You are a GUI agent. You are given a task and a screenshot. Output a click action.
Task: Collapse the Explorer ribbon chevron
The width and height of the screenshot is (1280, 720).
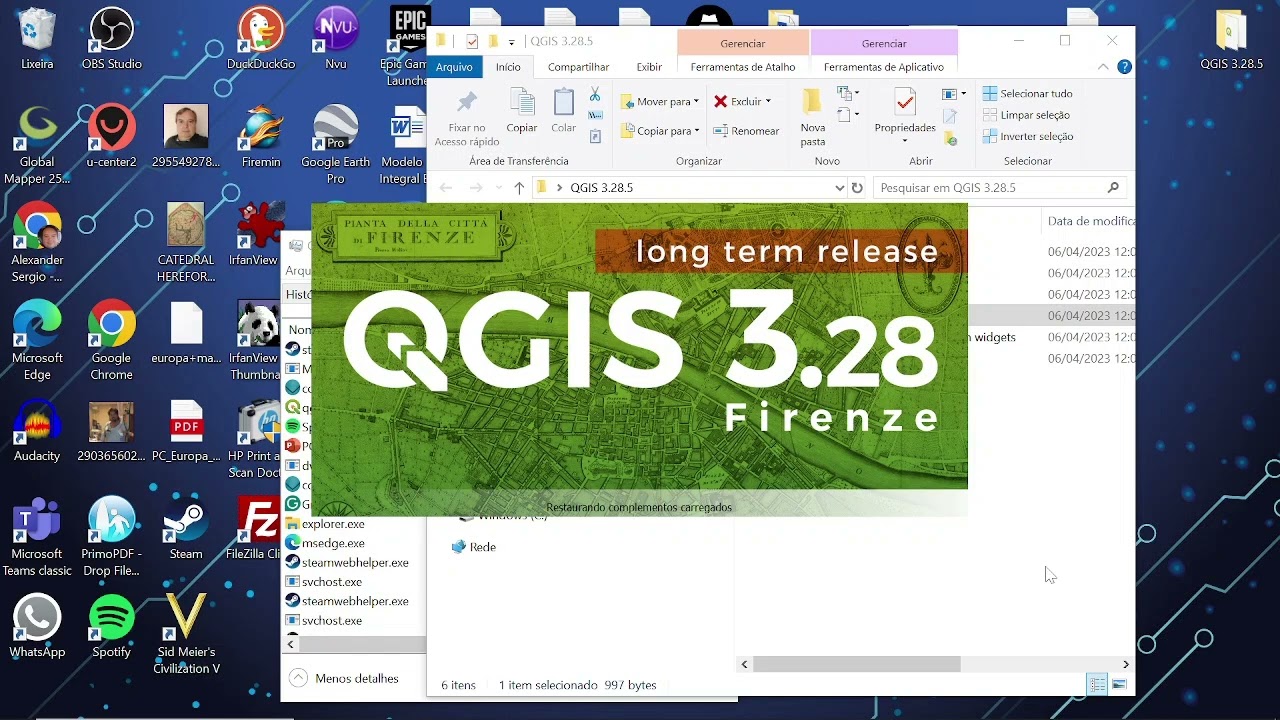click(1103, 67)
